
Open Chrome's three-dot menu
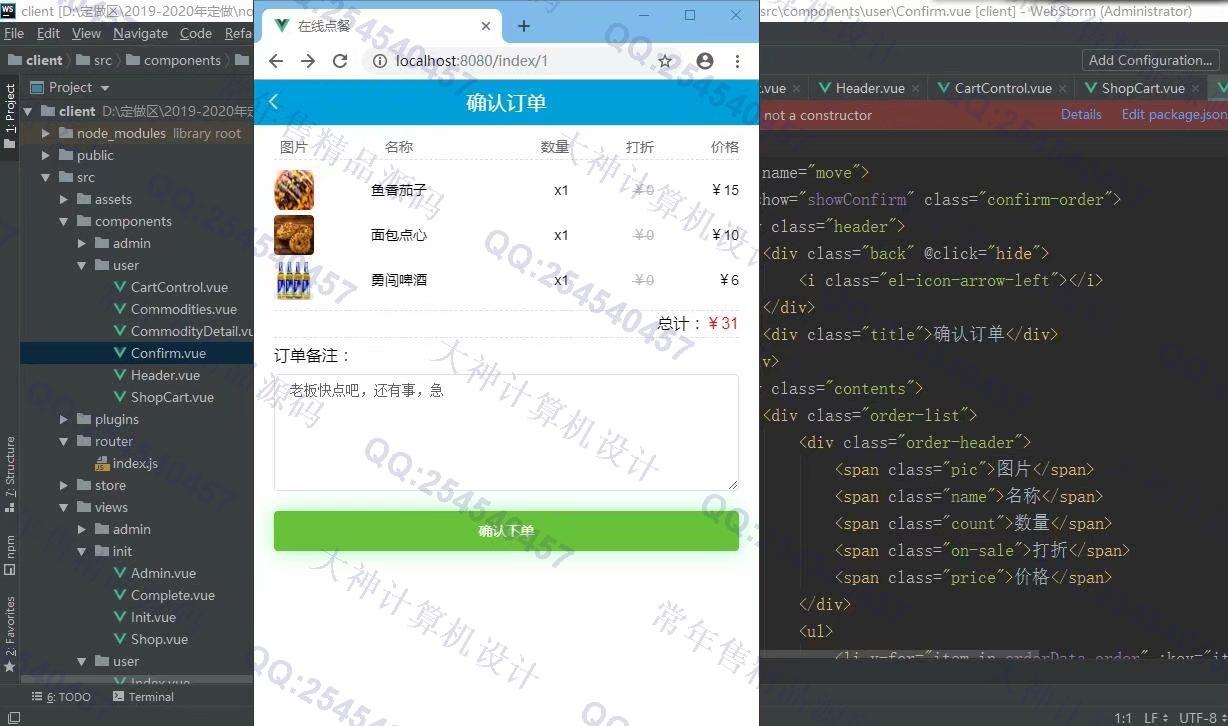pos(737,61)
